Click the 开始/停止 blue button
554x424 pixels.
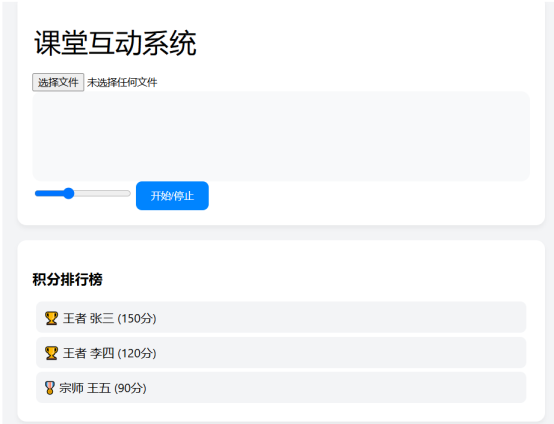(172, 196)
